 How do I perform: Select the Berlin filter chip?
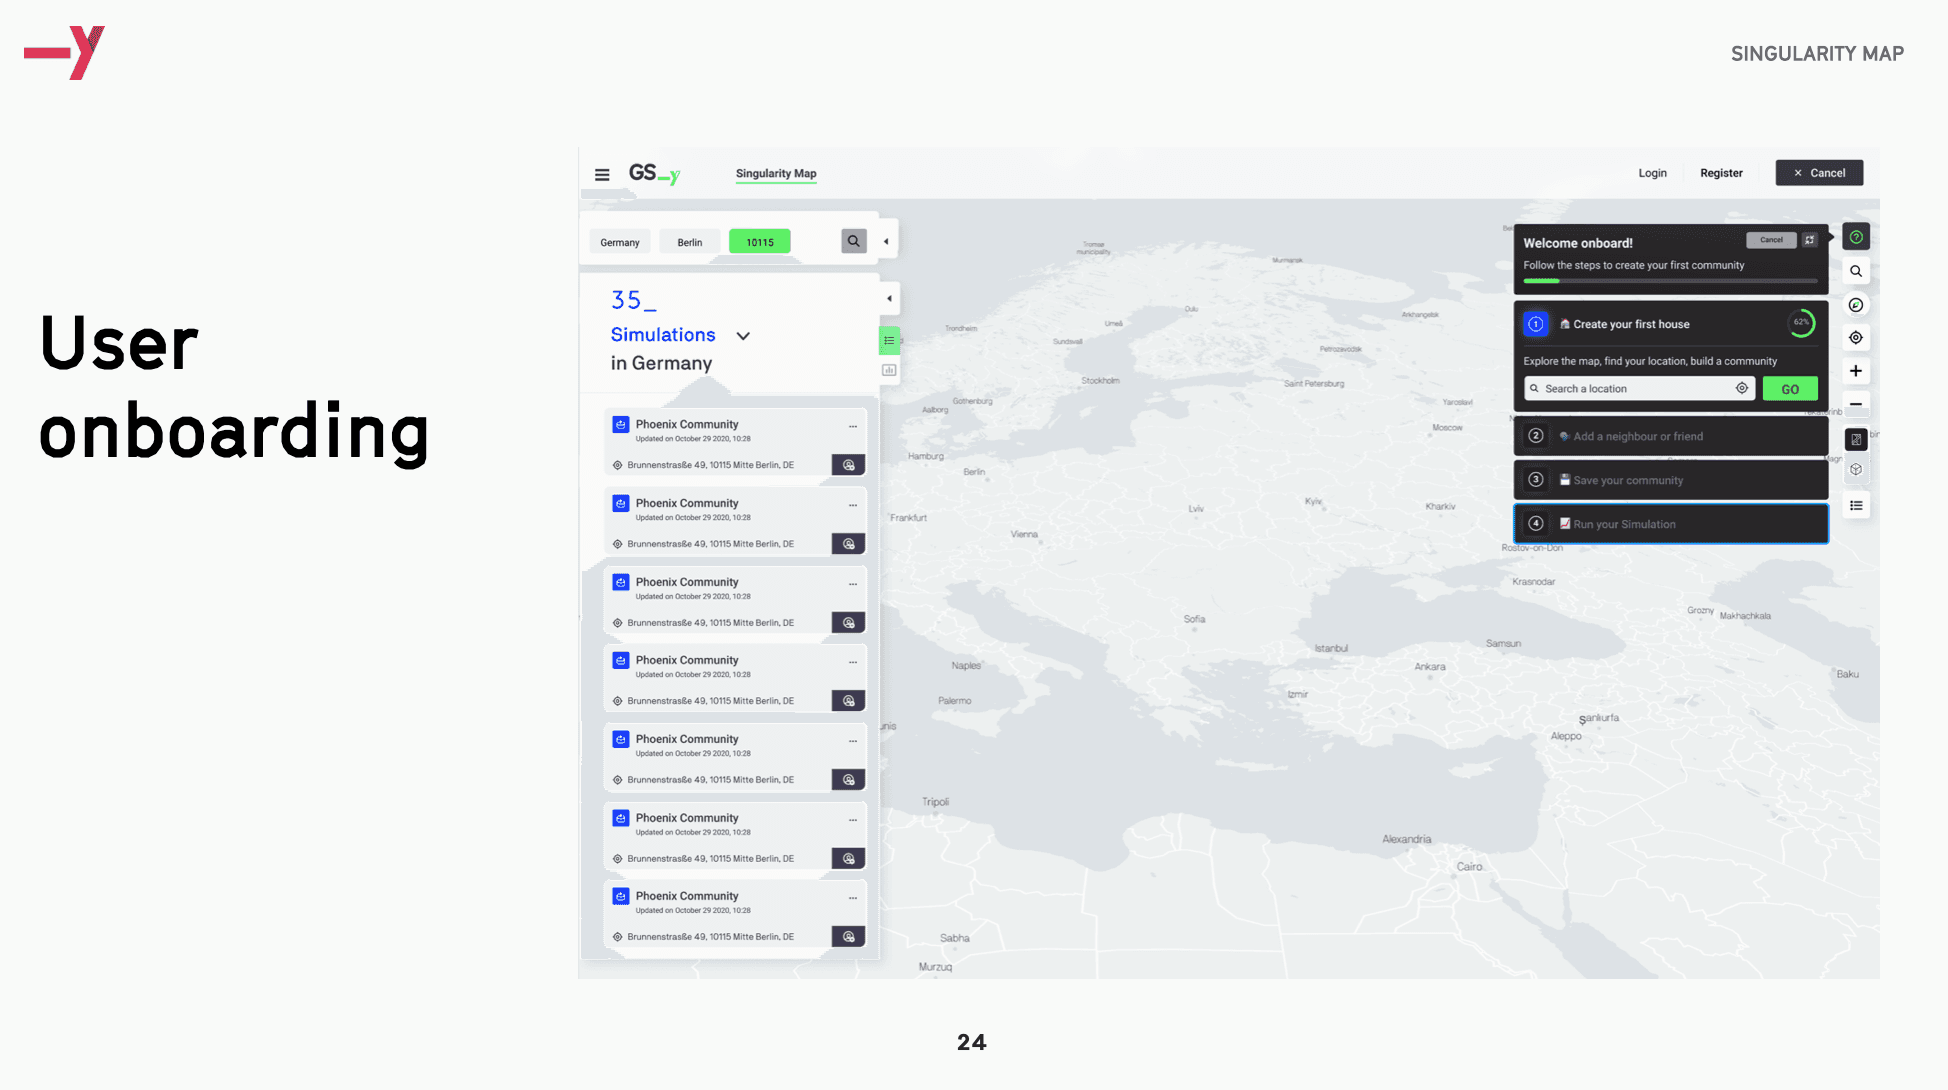click(690, 242)
